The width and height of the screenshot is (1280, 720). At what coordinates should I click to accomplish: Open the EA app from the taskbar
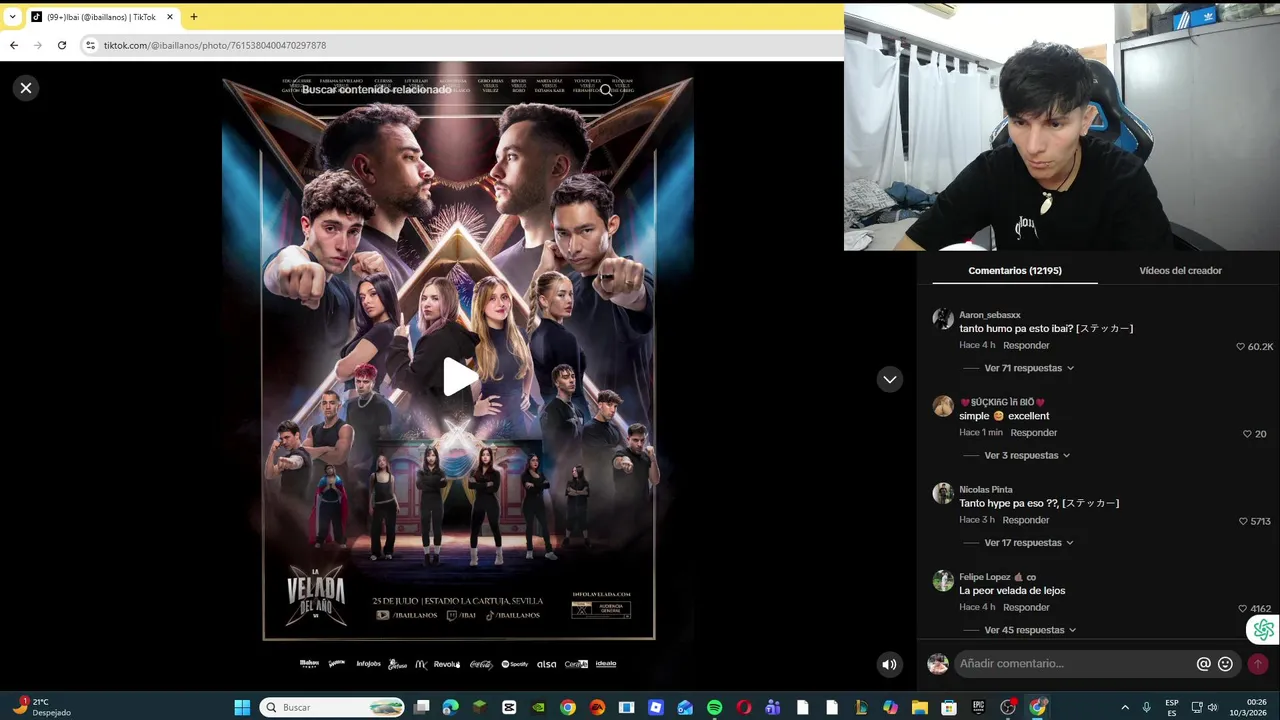[x=597, y=707]
